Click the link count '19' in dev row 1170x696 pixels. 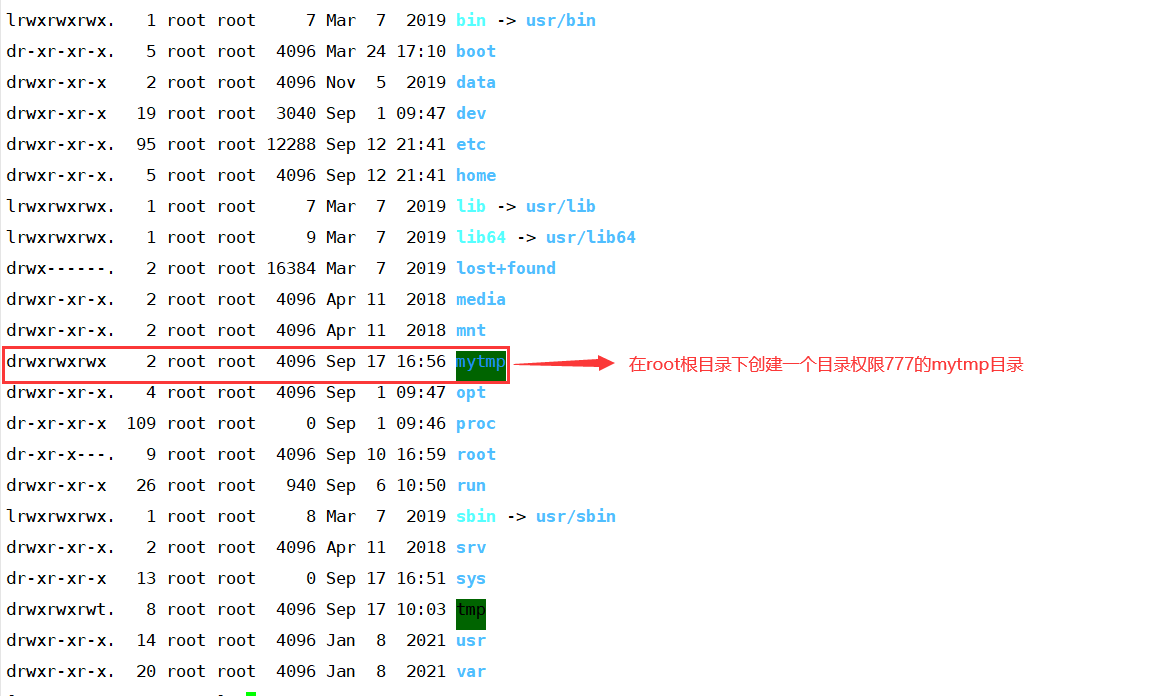pos(146,113)
